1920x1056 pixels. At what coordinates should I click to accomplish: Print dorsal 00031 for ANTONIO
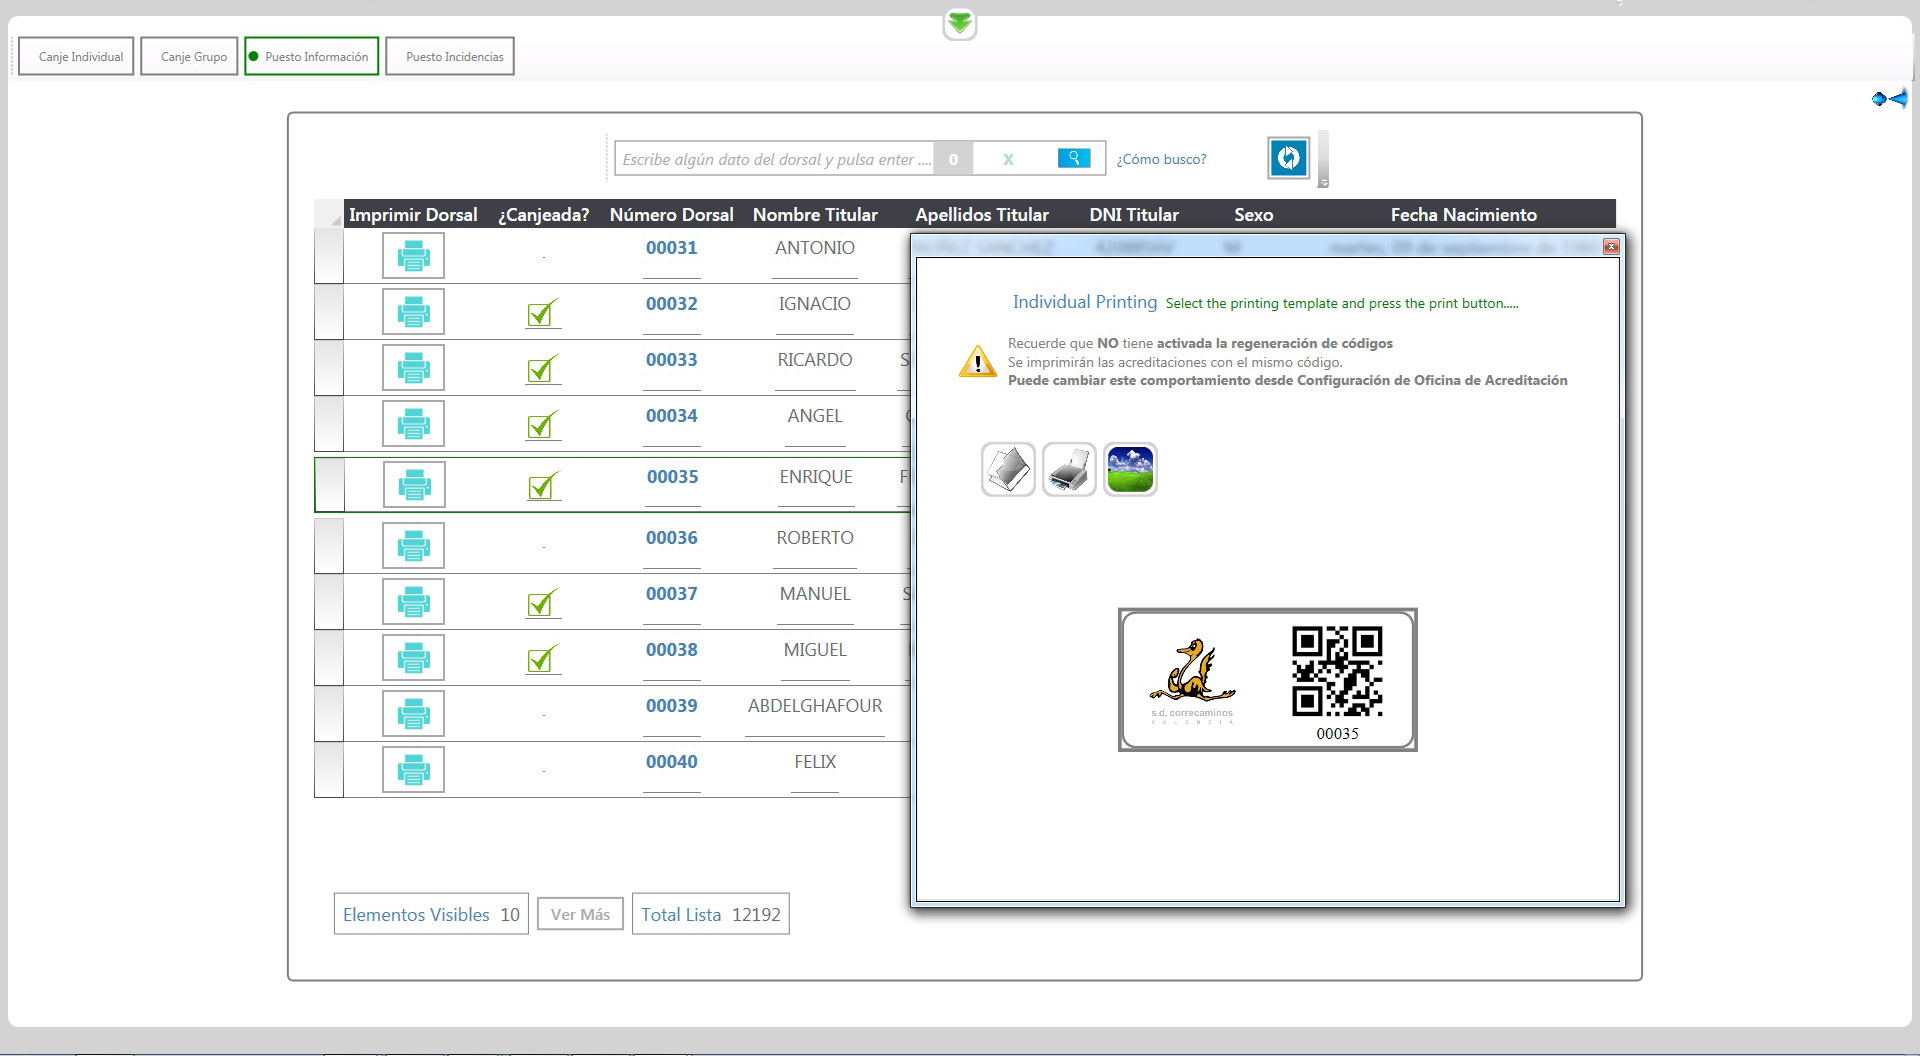coord(413,256)
